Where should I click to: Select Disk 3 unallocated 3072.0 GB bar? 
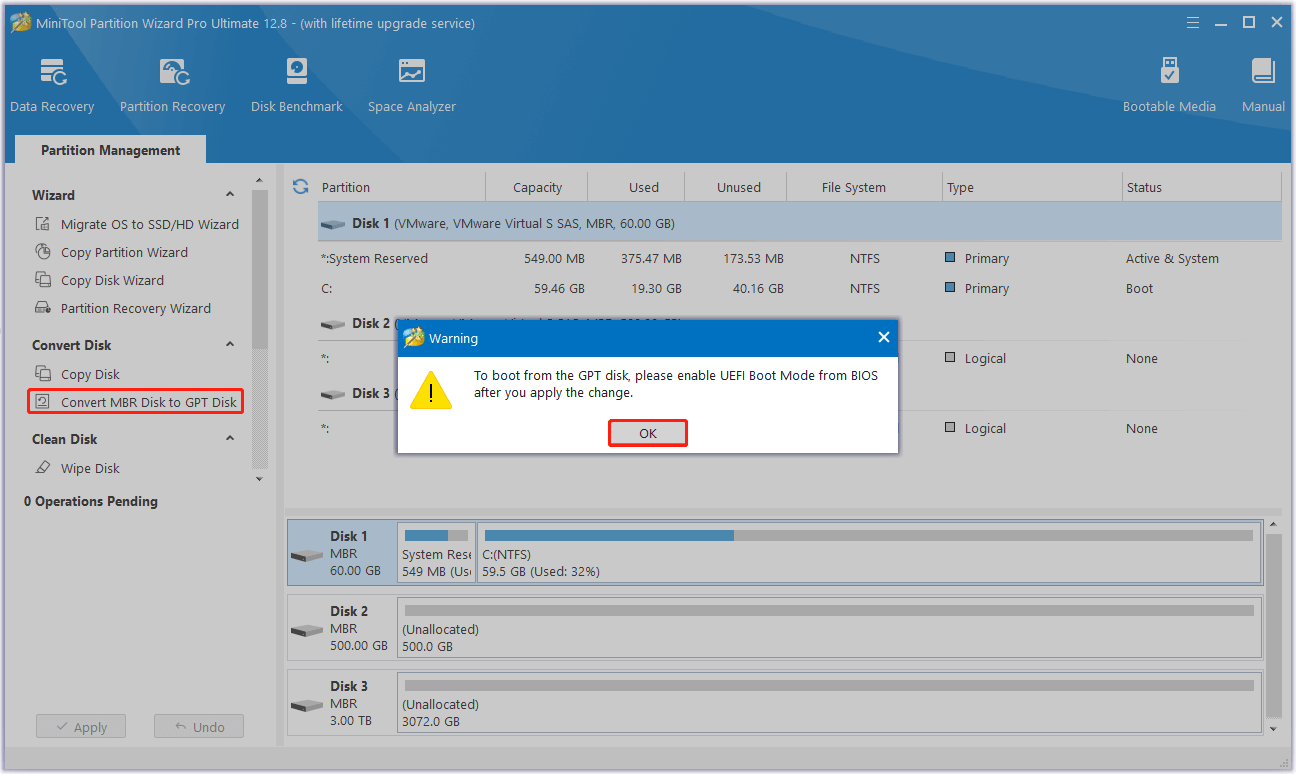coord(829,704)
